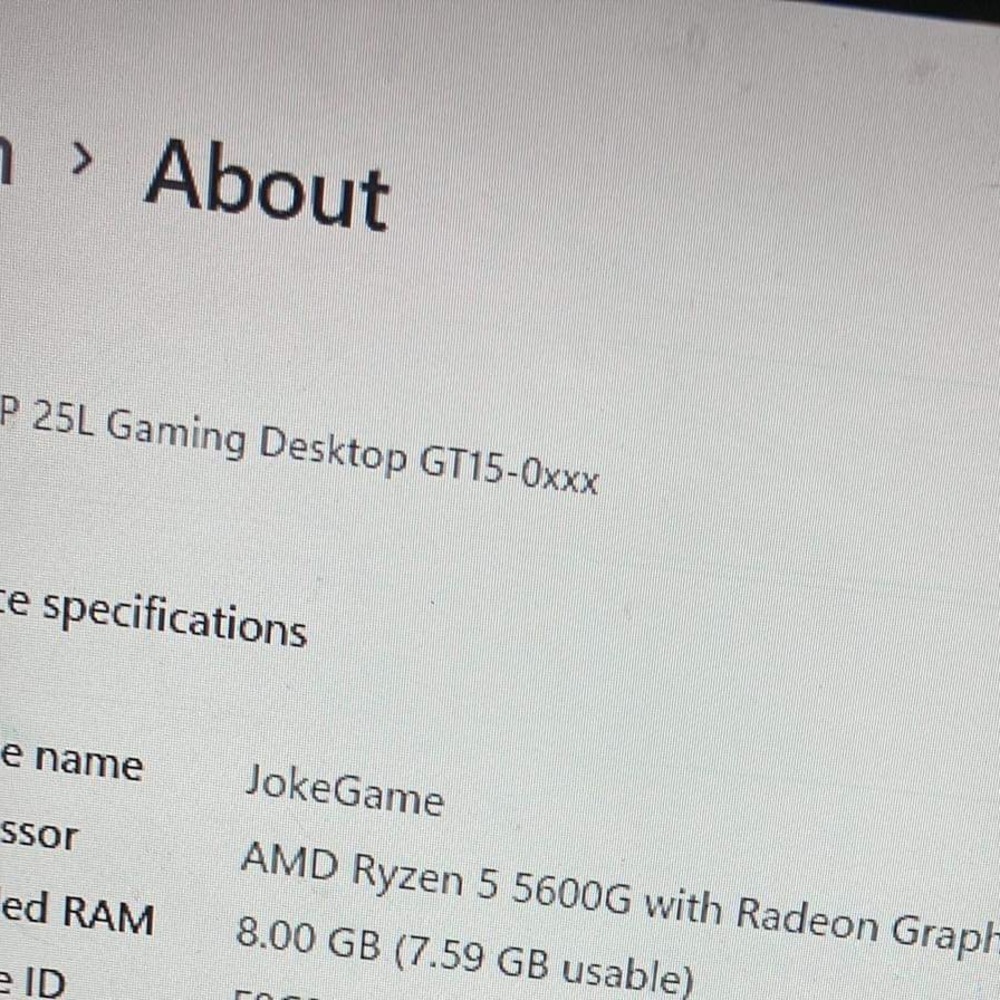Image resolution: width=1000 pixels, height=1000 pixels.
Task: Select the Processor row label
Action: (38, 834)
